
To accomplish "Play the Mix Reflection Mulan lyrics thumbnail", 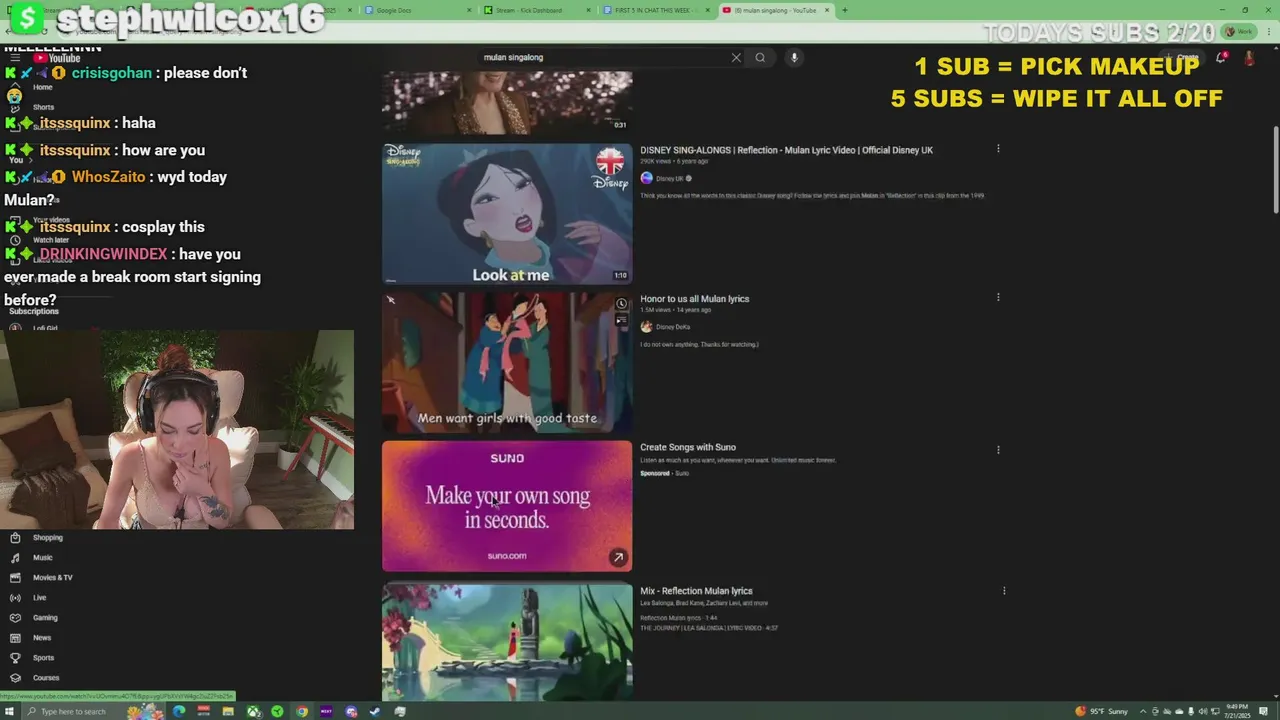I will pos(507,643).
